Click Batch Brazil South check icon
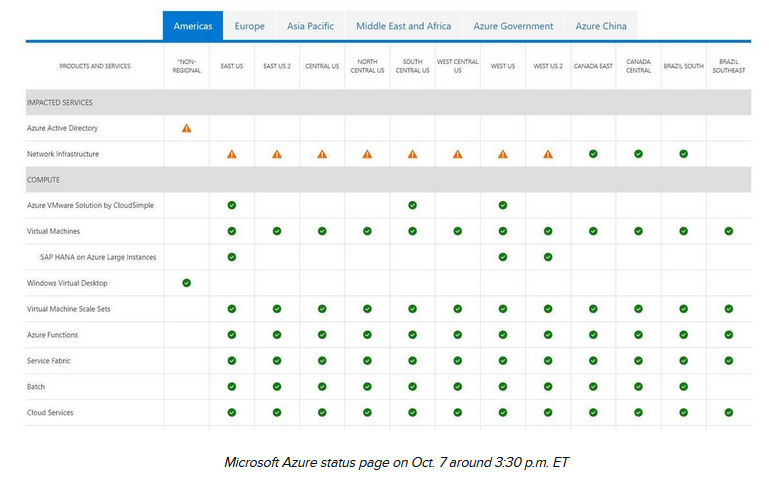The height and width of the screenshot is (486, 769). click(x=684, y=386)
